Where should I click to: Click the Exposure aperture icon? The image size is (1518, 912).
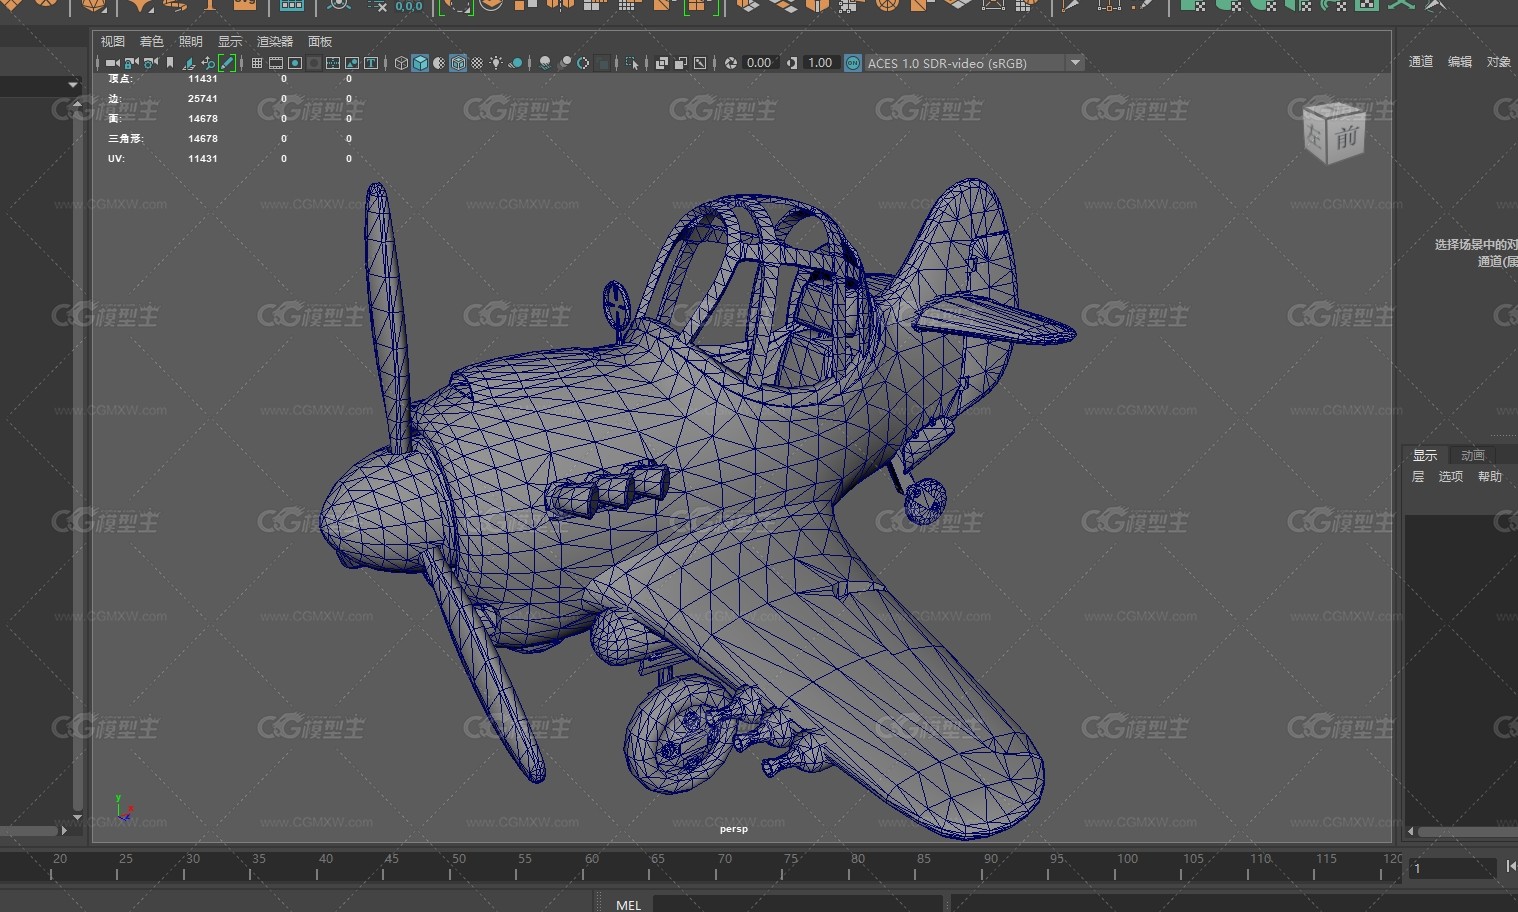click(731, 63)
